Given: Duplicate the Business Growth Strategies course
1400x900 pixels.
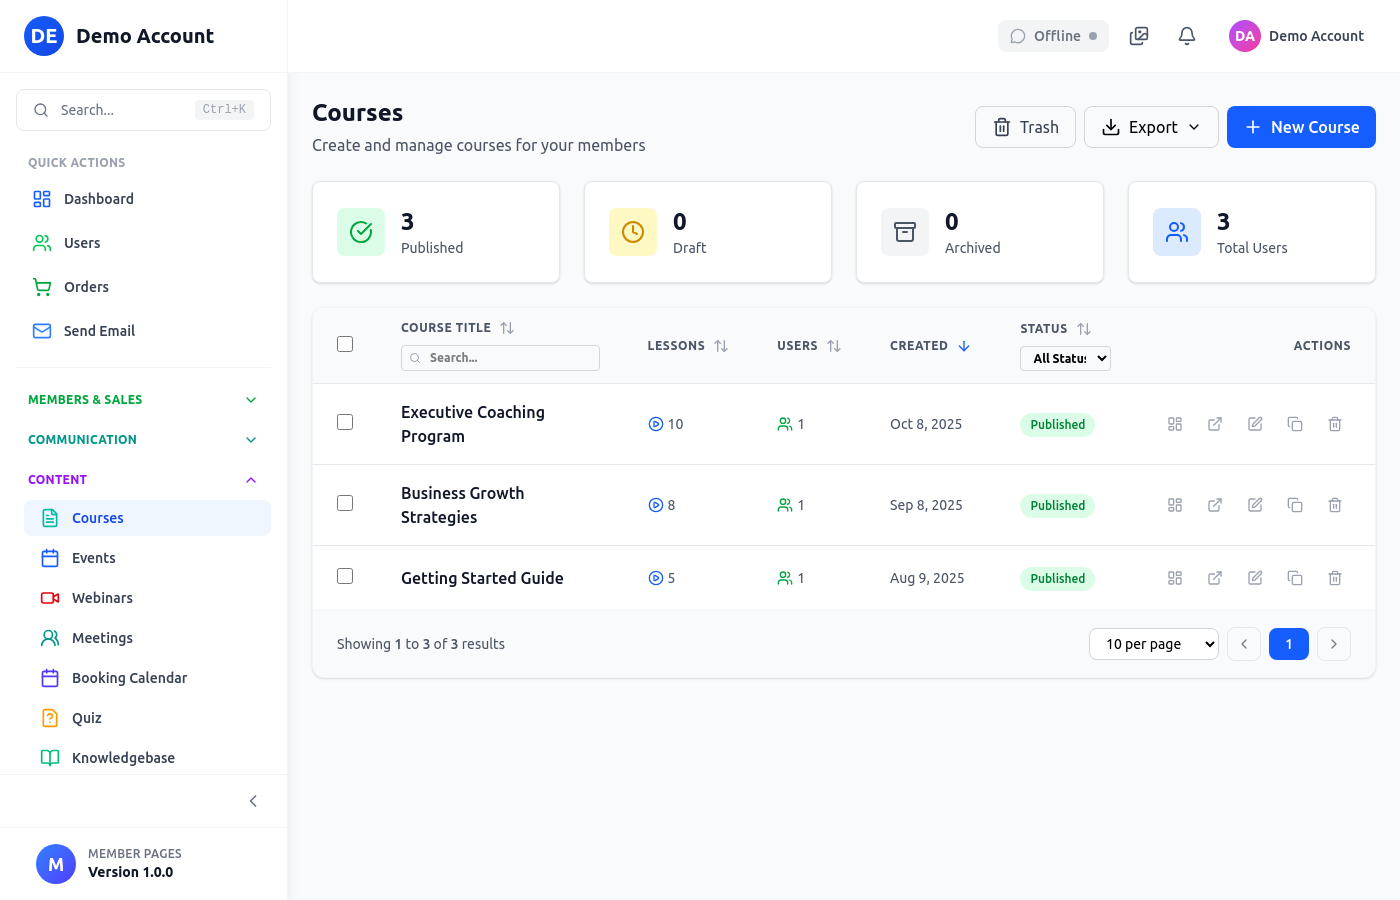Looking at the screenshot, I should pyautogui.click(x=1295, y=505).
